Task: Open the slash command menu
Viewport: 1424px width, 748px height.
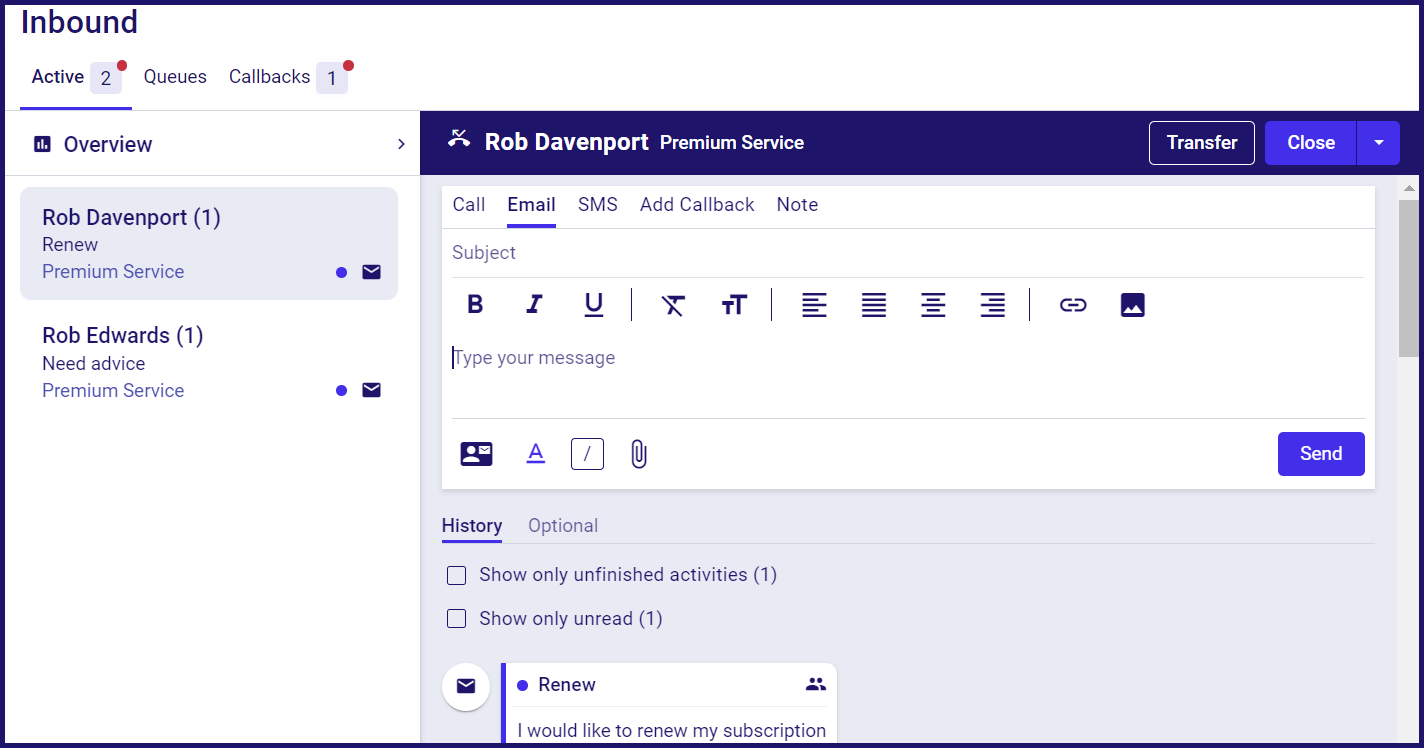Action: pos(587,453)
